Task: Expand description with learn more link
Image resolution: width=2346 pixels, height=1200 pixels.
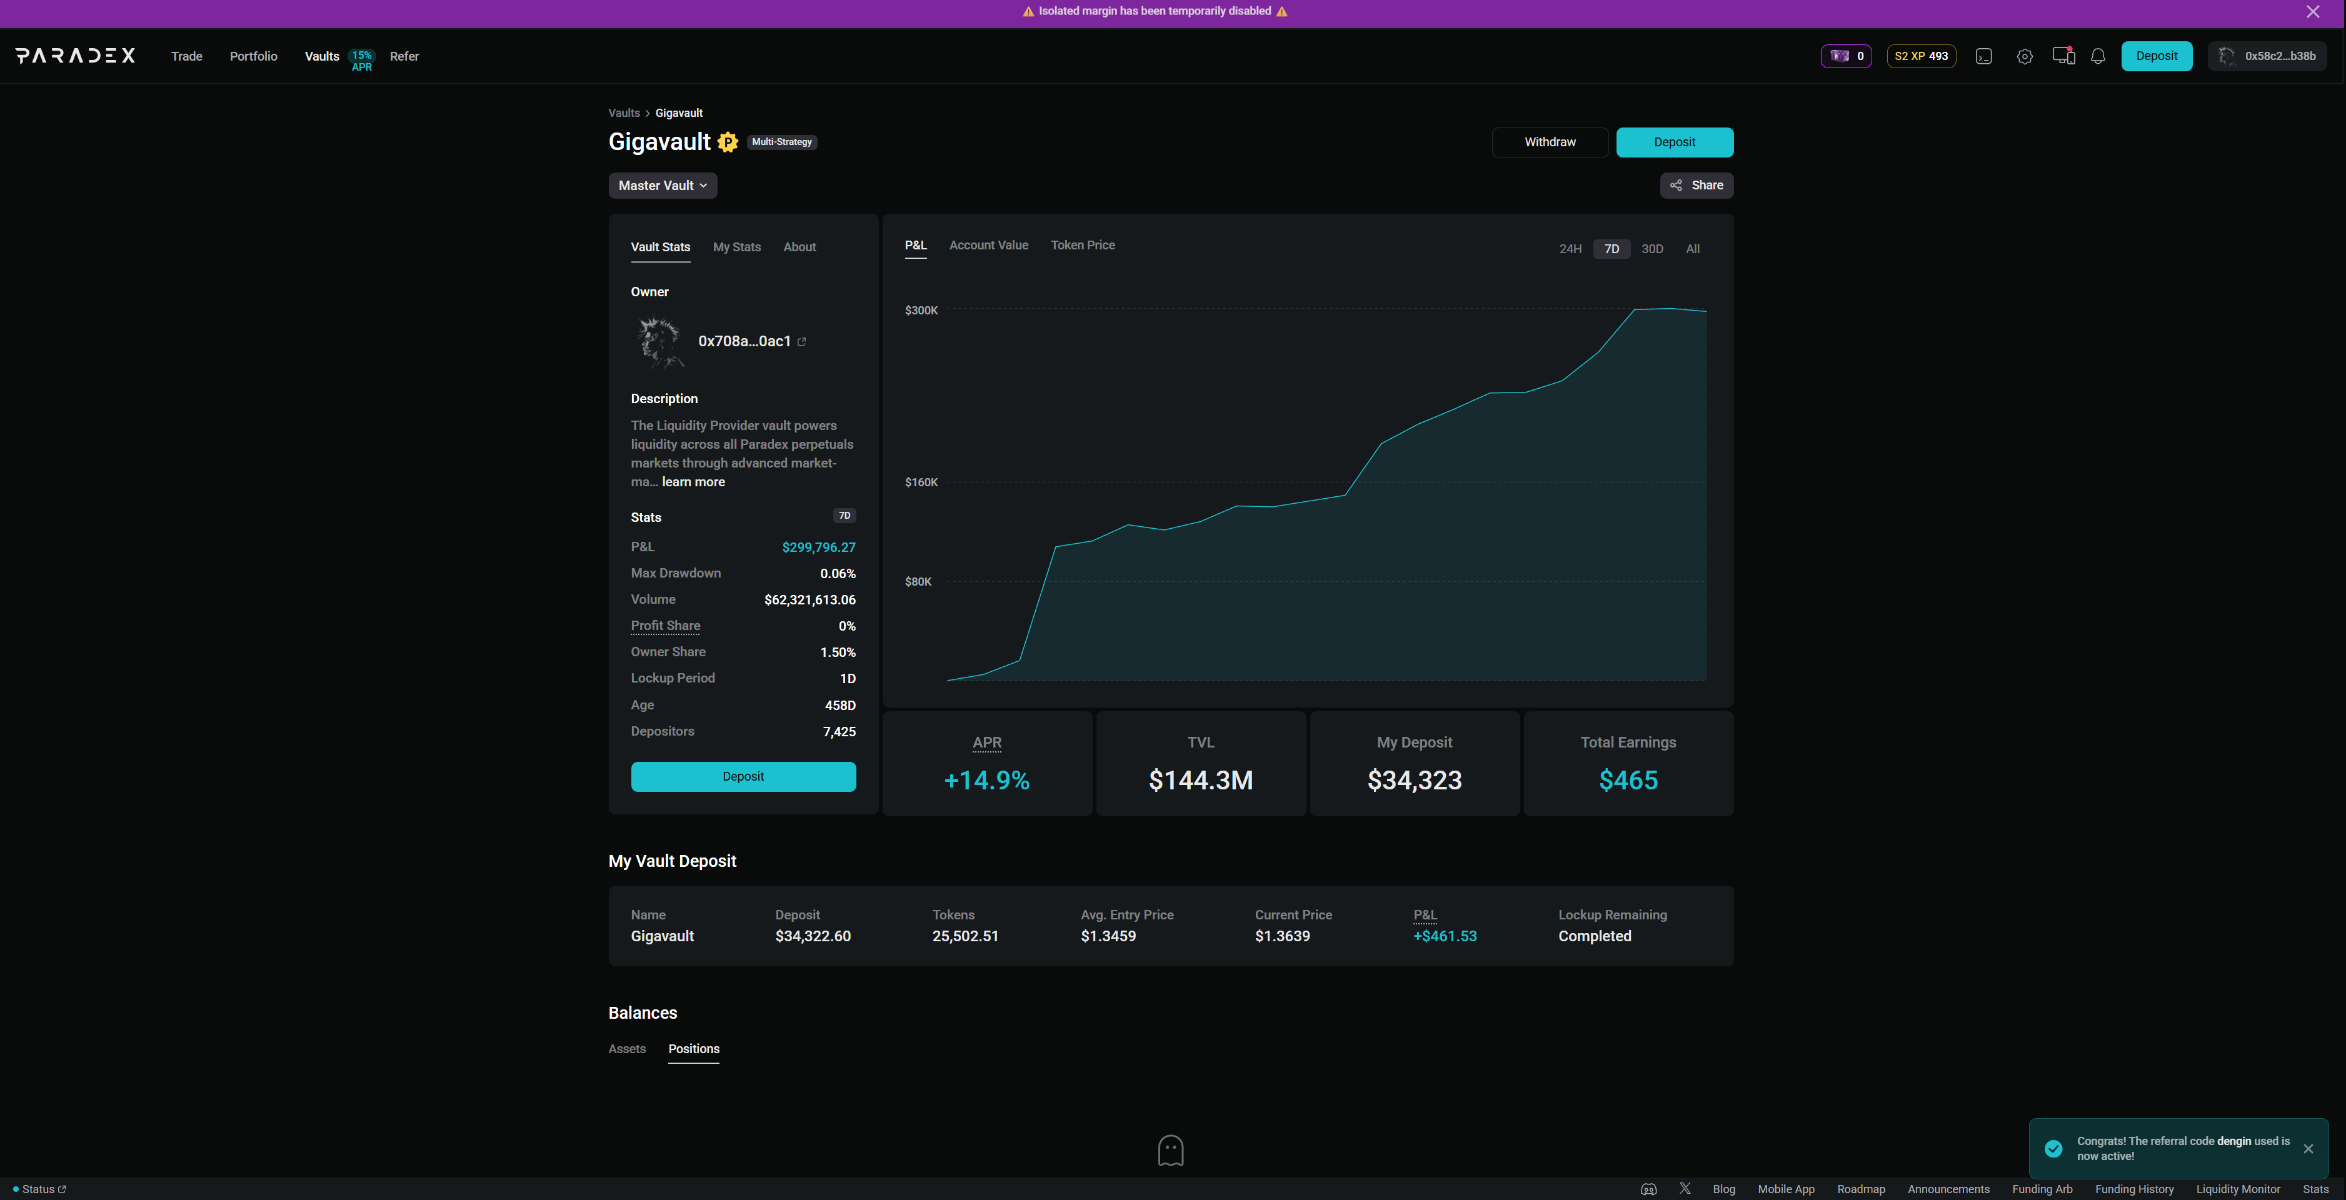Action: pyautogui.click(x=693, y=482)
